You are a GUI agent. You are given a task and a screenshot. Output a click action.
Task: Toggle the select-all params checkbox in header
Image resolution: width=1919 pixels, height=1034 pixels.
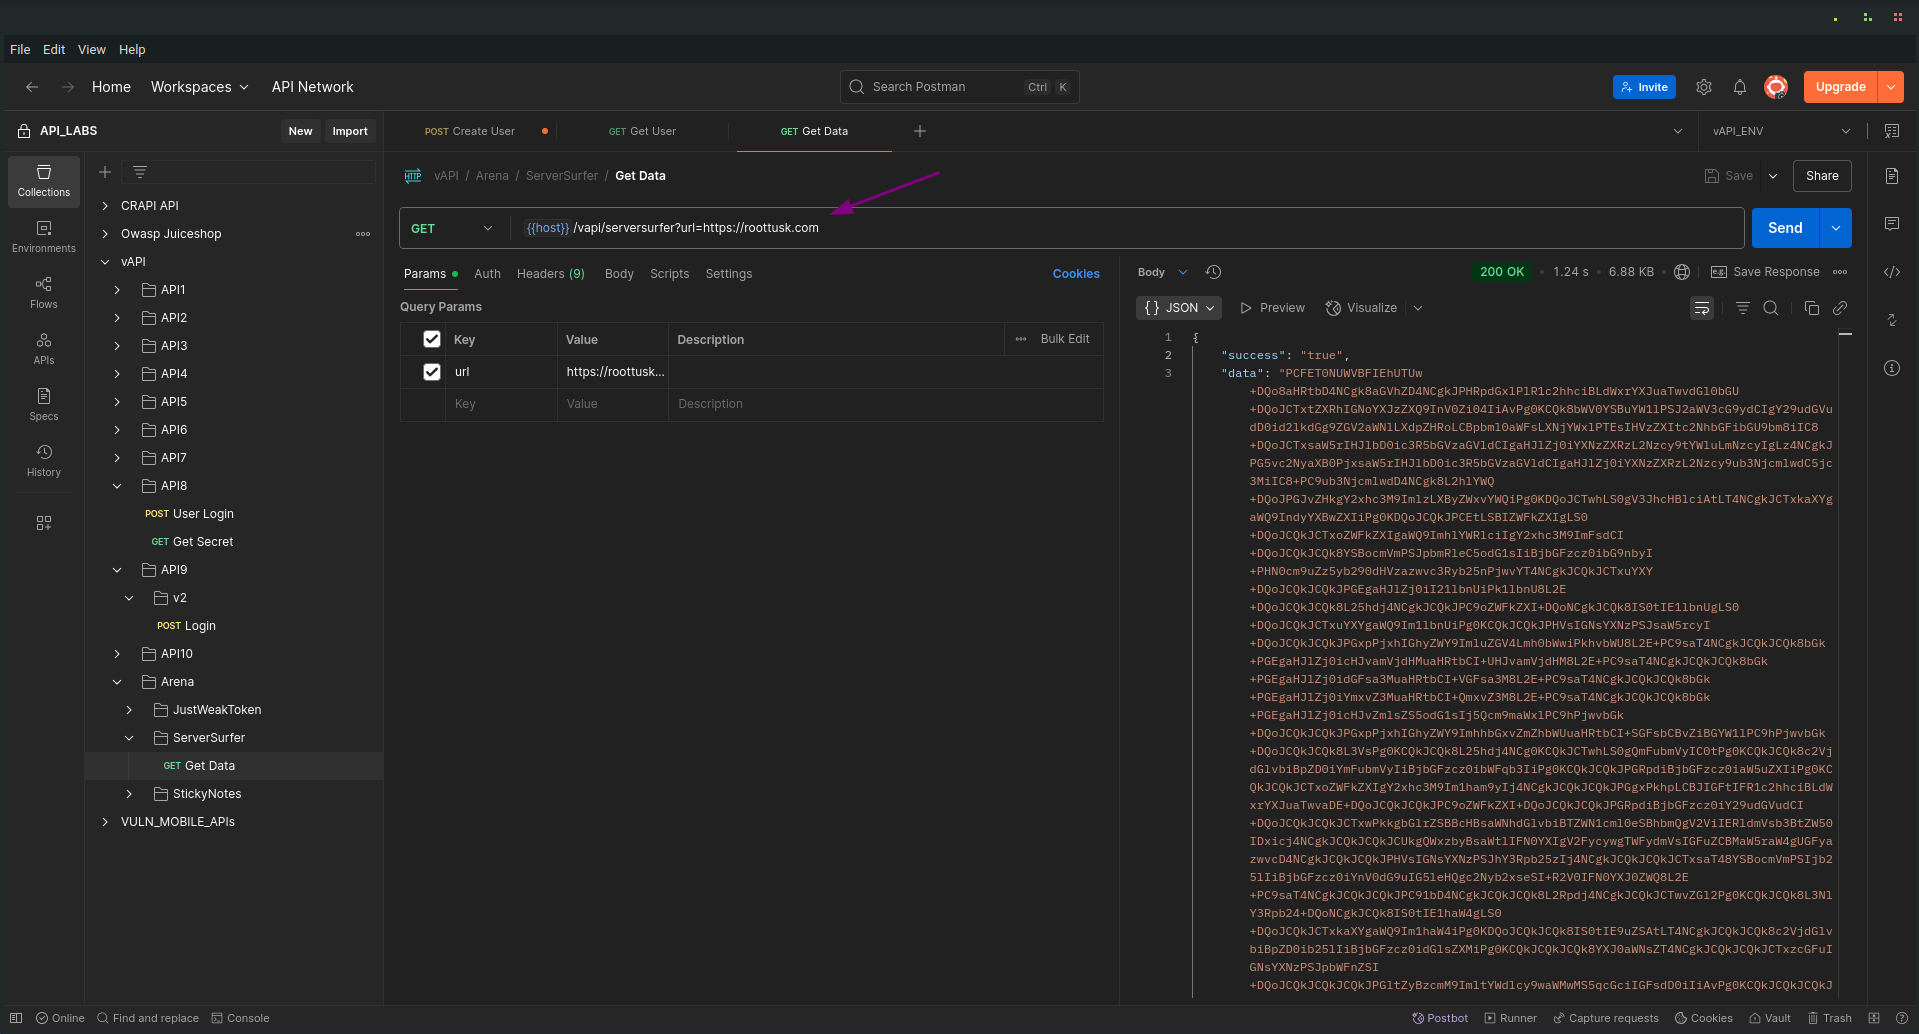pos(432,339)
